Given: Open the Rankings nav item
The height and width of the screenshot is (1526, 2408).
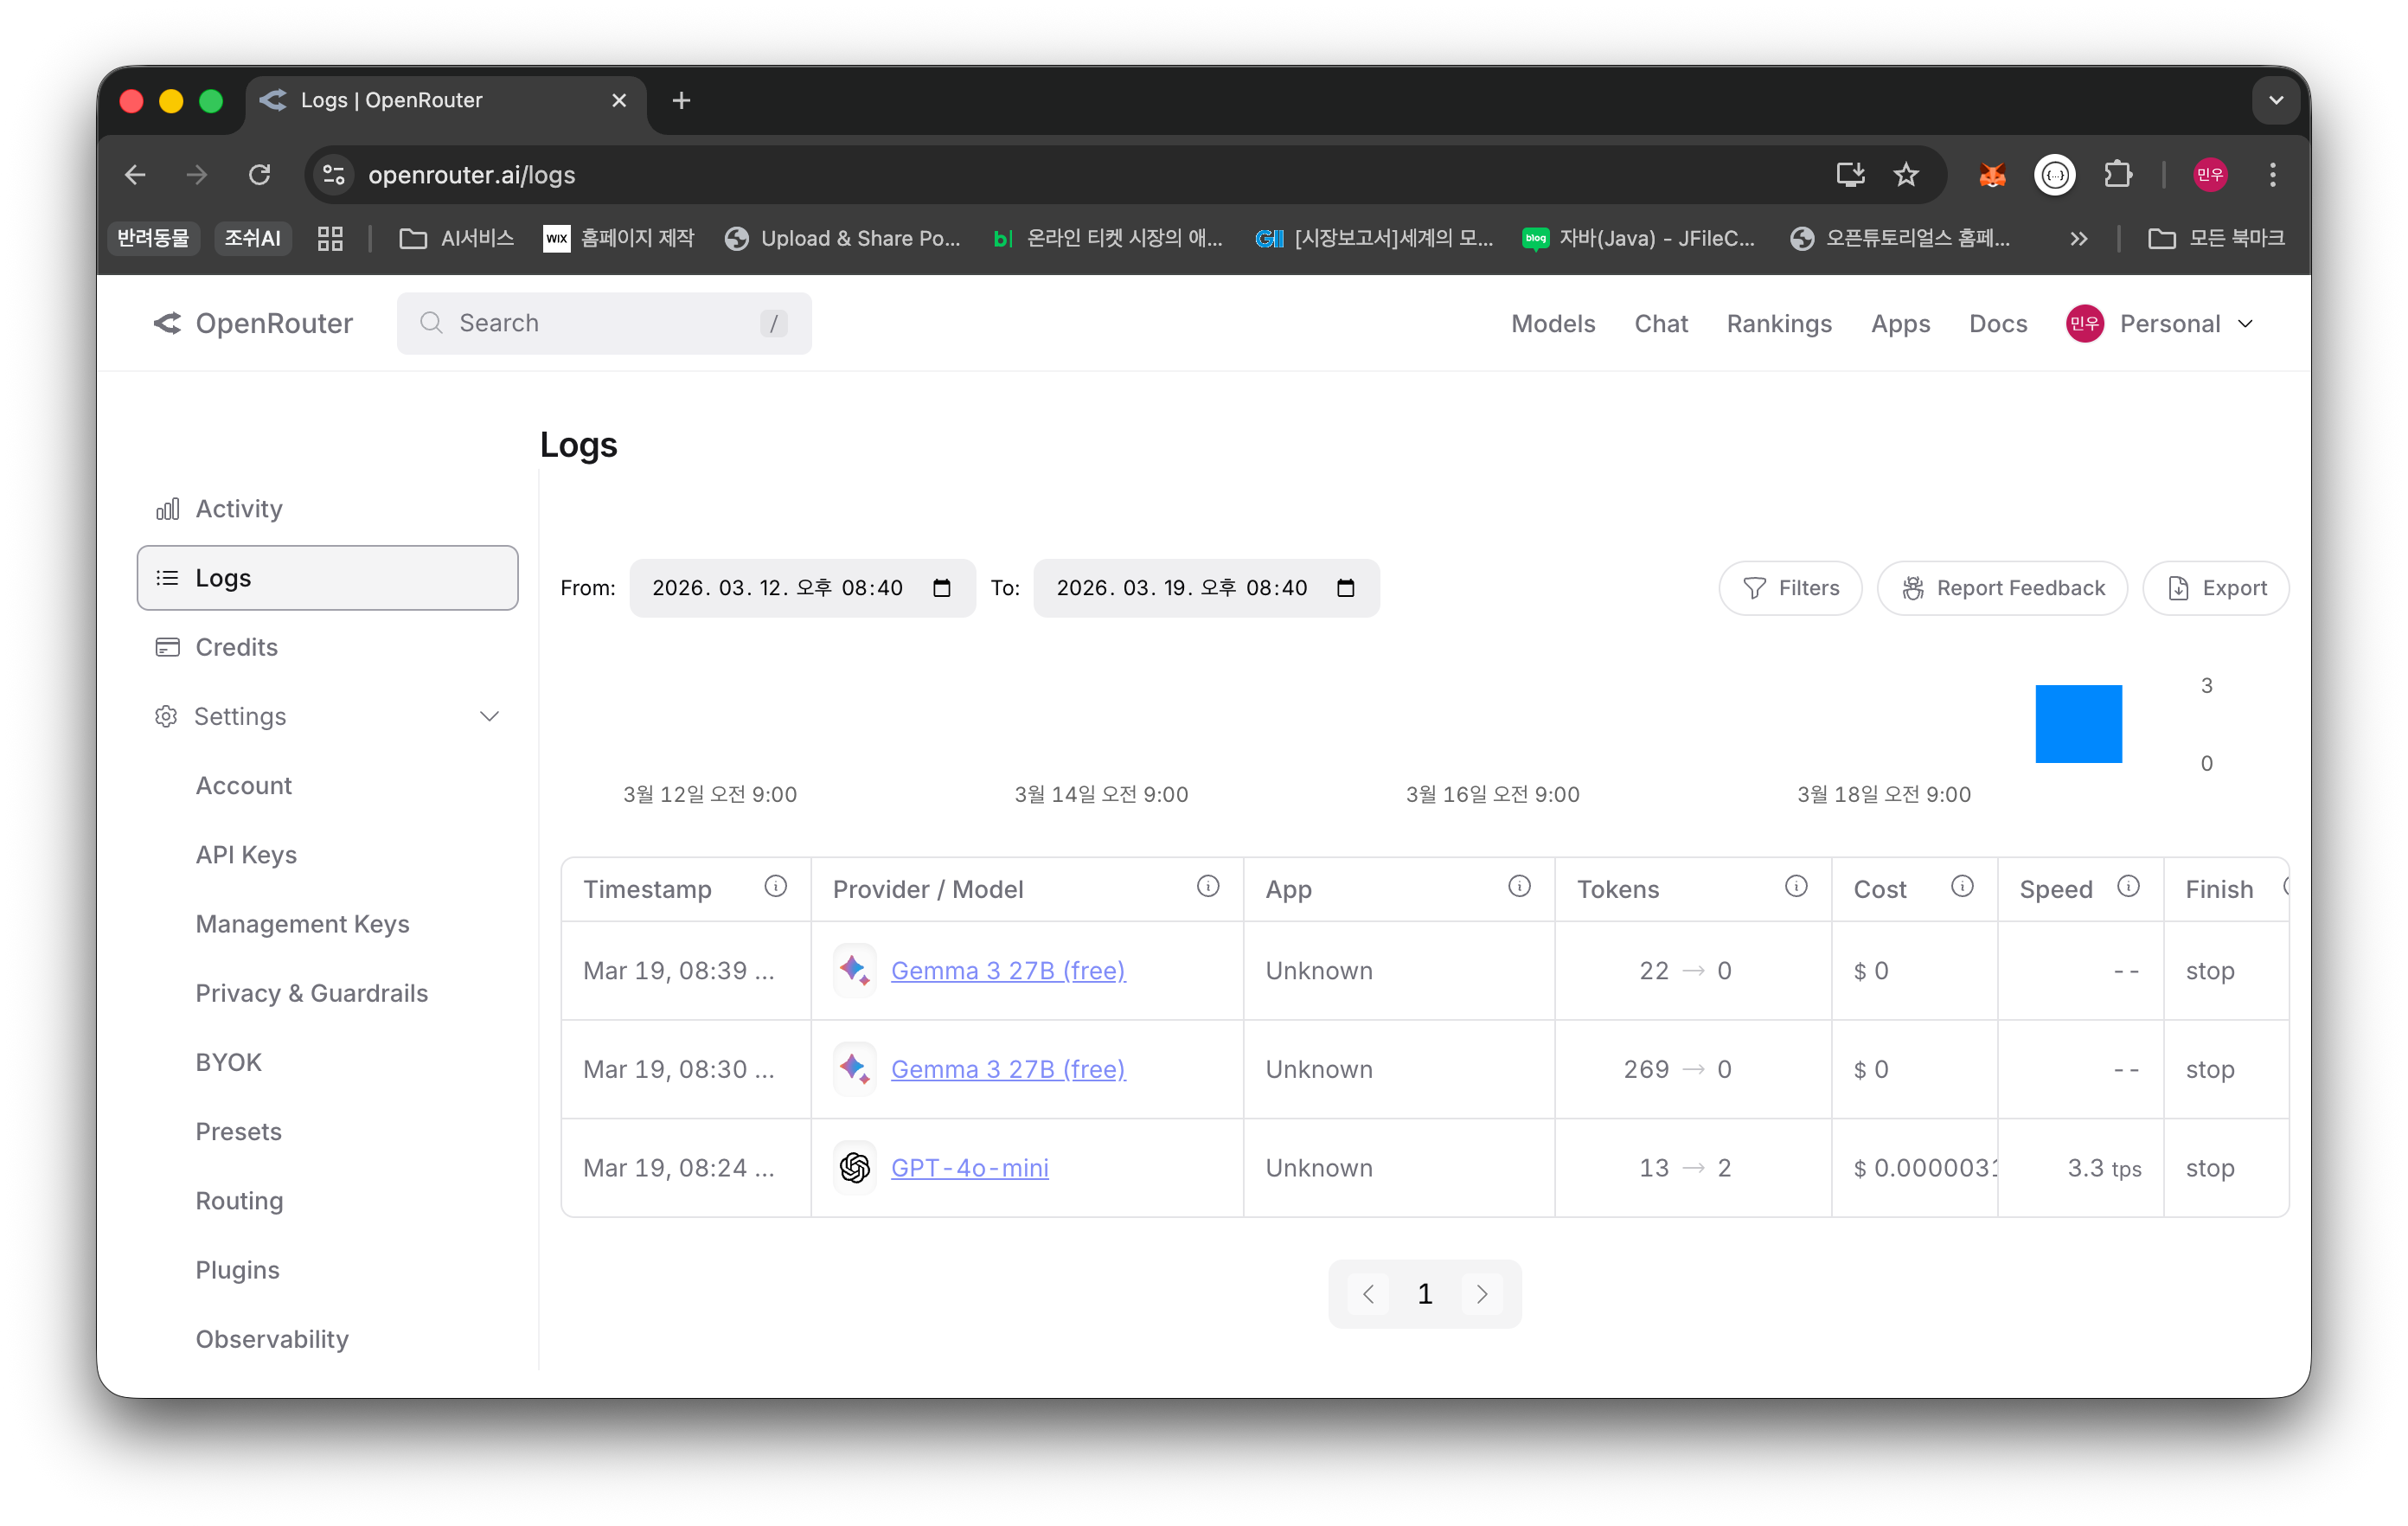Looking at the screenshot, I should click(1778, 323).
